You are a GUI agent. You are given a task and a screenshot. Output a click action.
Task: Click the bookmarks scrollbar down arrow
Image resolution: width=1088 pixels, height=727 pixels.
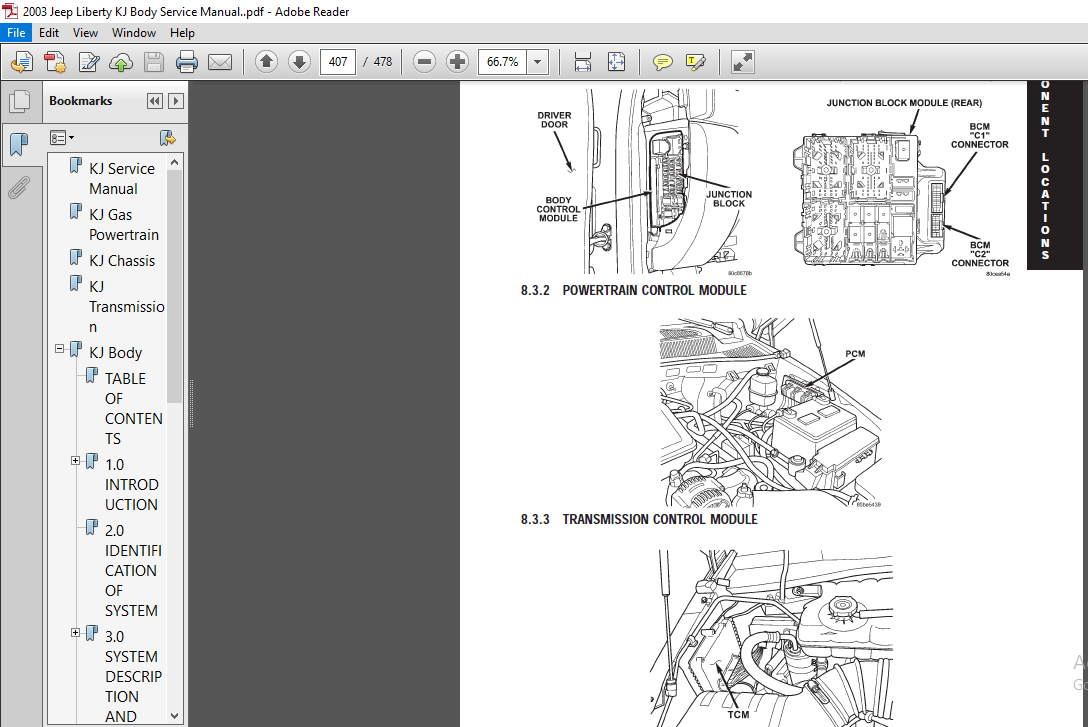174,716
